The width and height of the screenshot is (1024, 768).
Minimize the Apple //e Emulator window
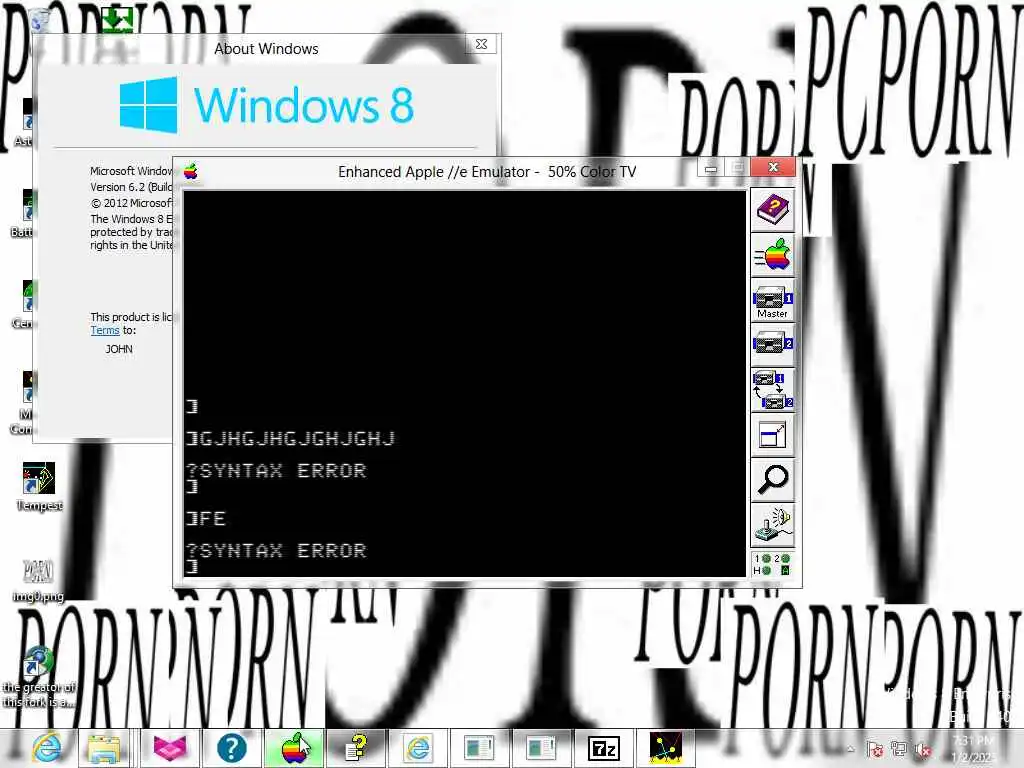(711, 168)
